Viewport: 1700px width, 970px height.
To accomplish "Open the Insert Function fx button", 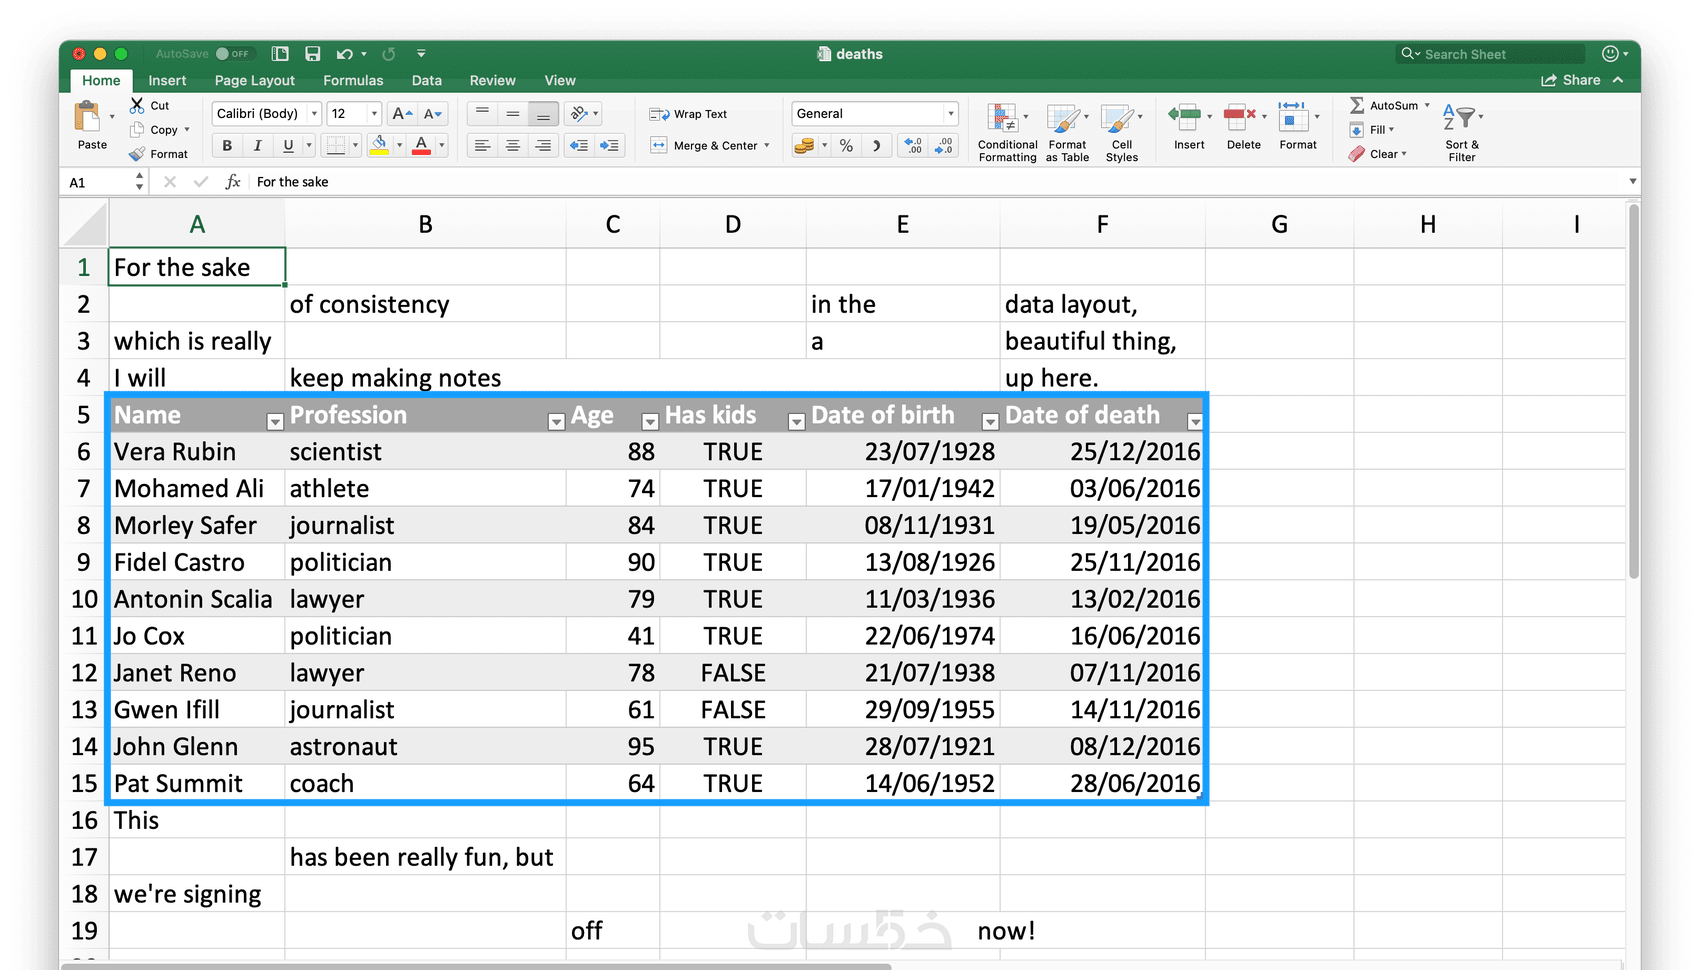I will click(233, 182).
